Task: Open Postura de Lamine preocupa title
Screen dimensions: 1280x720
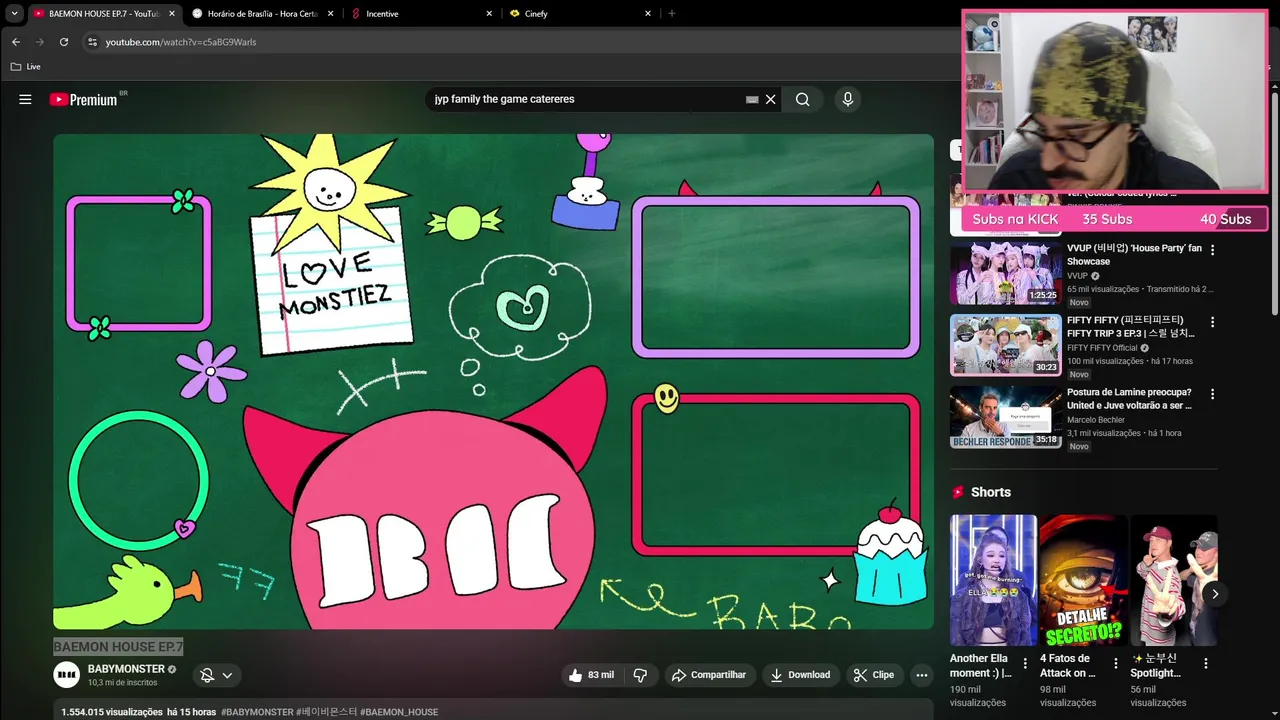Action: pyautogui.click(x=1129, y=399)
